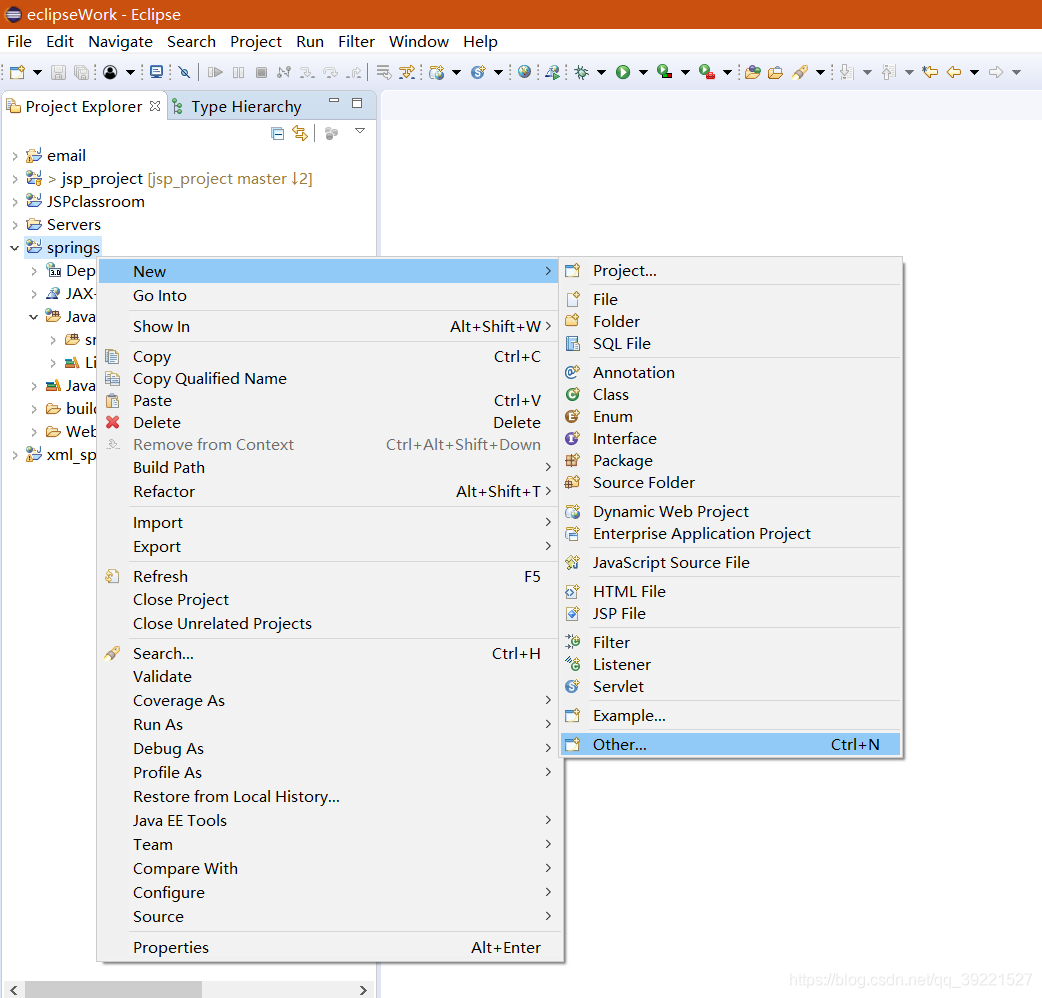Select HTML File in New submenu
The height and width of the screenshot is (998, 1042).
pyautogui.click(x=731, y=591)
